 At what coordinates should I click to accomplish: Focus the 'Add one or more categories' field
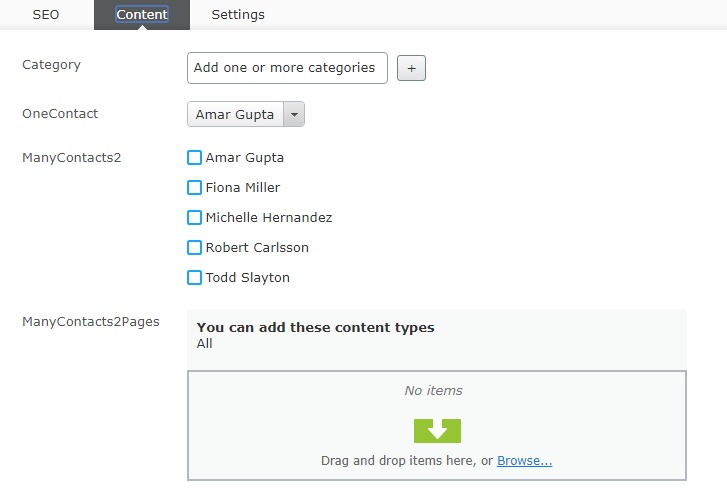click(x=286, y=68)
